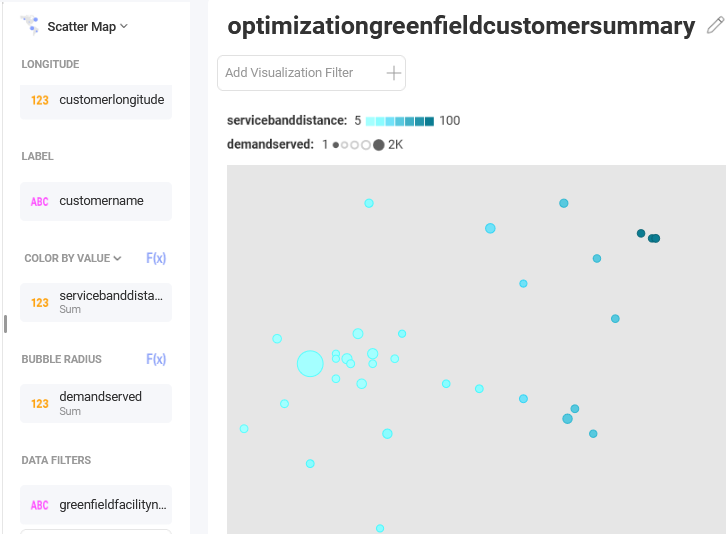Click the largest bubble on the map
Image resolution: width=726 pixels, height=534 pixels.
click(310, 364)
